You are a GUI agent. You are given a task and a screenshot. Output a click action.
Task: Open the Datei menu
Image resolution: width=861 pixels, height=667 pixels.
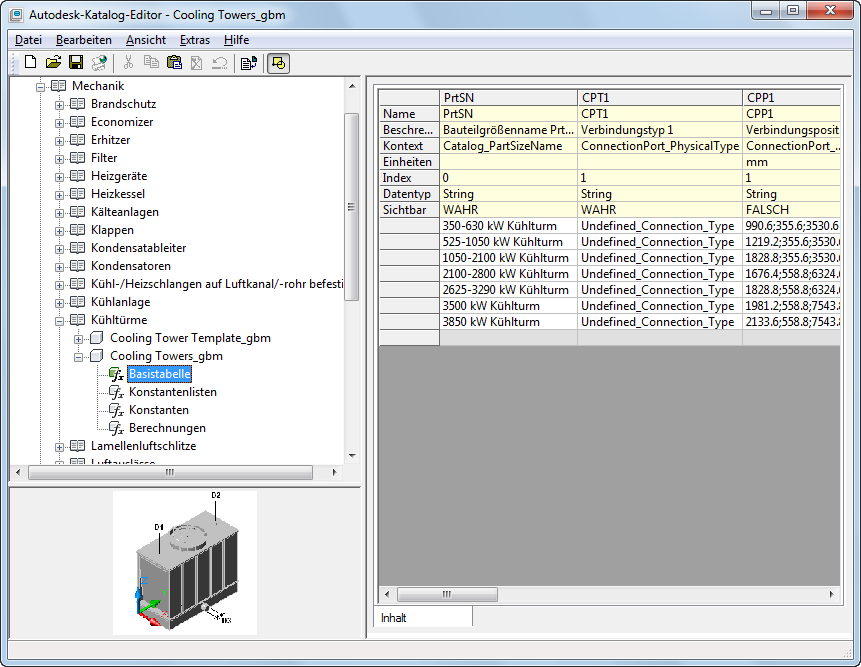[29, 40]
